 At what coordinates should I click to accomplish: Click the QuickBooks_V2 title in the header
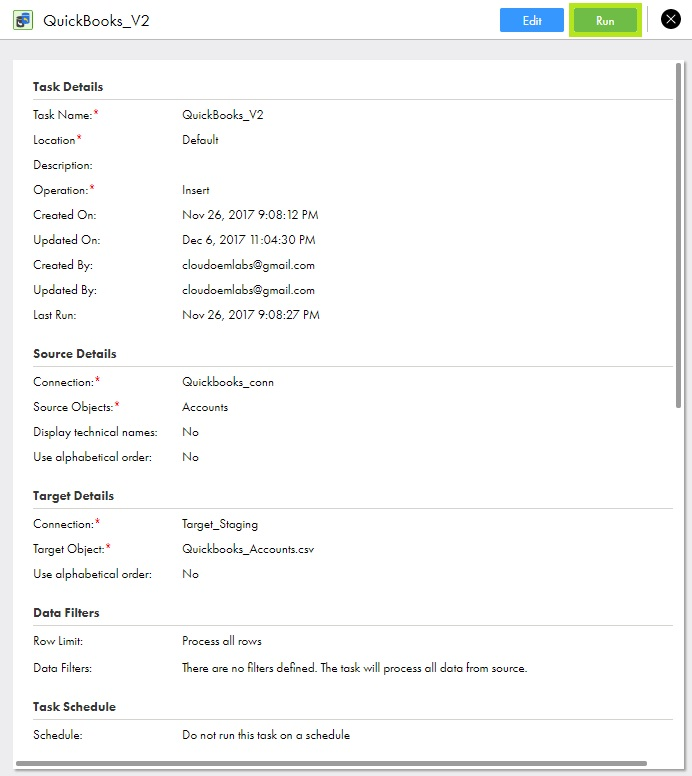point(96,21)
